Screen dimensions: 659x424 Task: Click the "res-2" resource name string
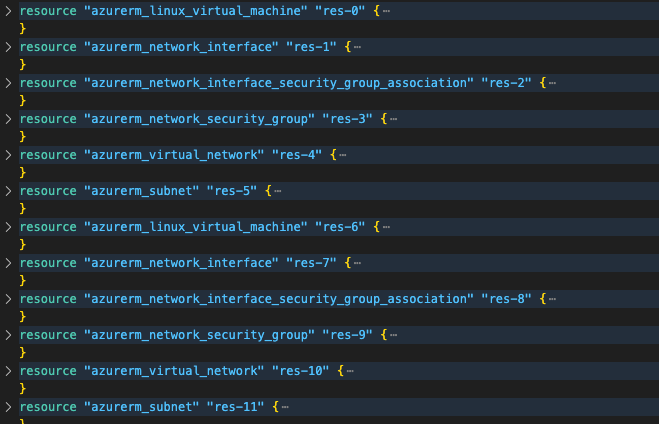click(506, 83)
